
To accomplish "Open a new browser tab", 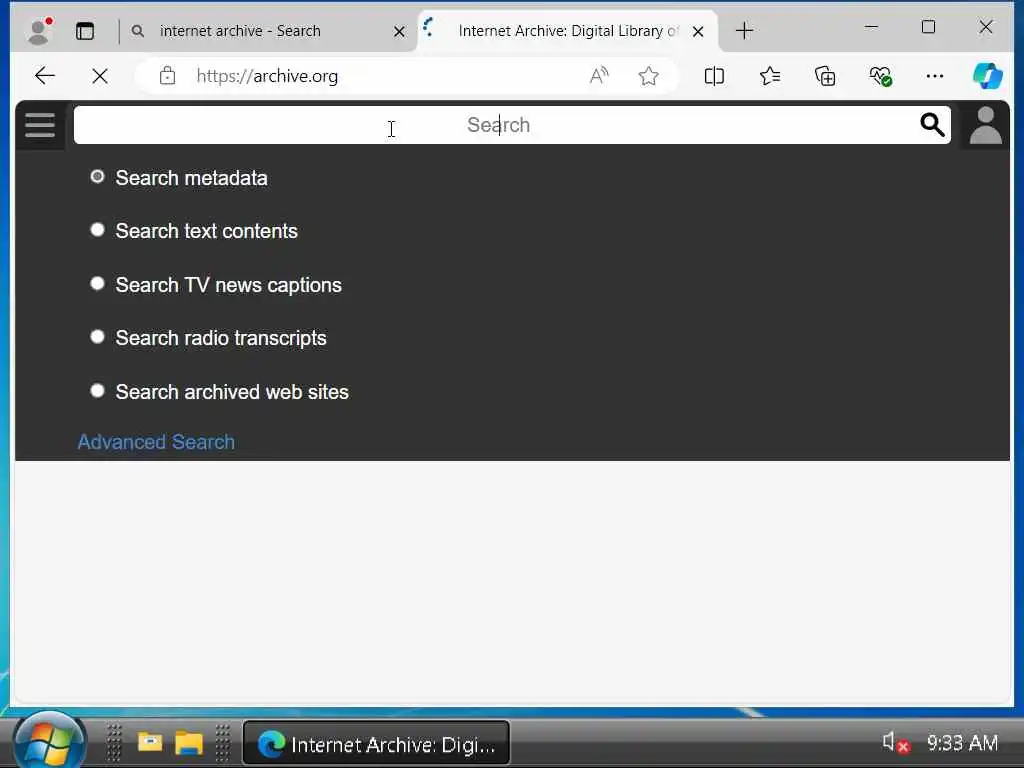I will 744,31.
